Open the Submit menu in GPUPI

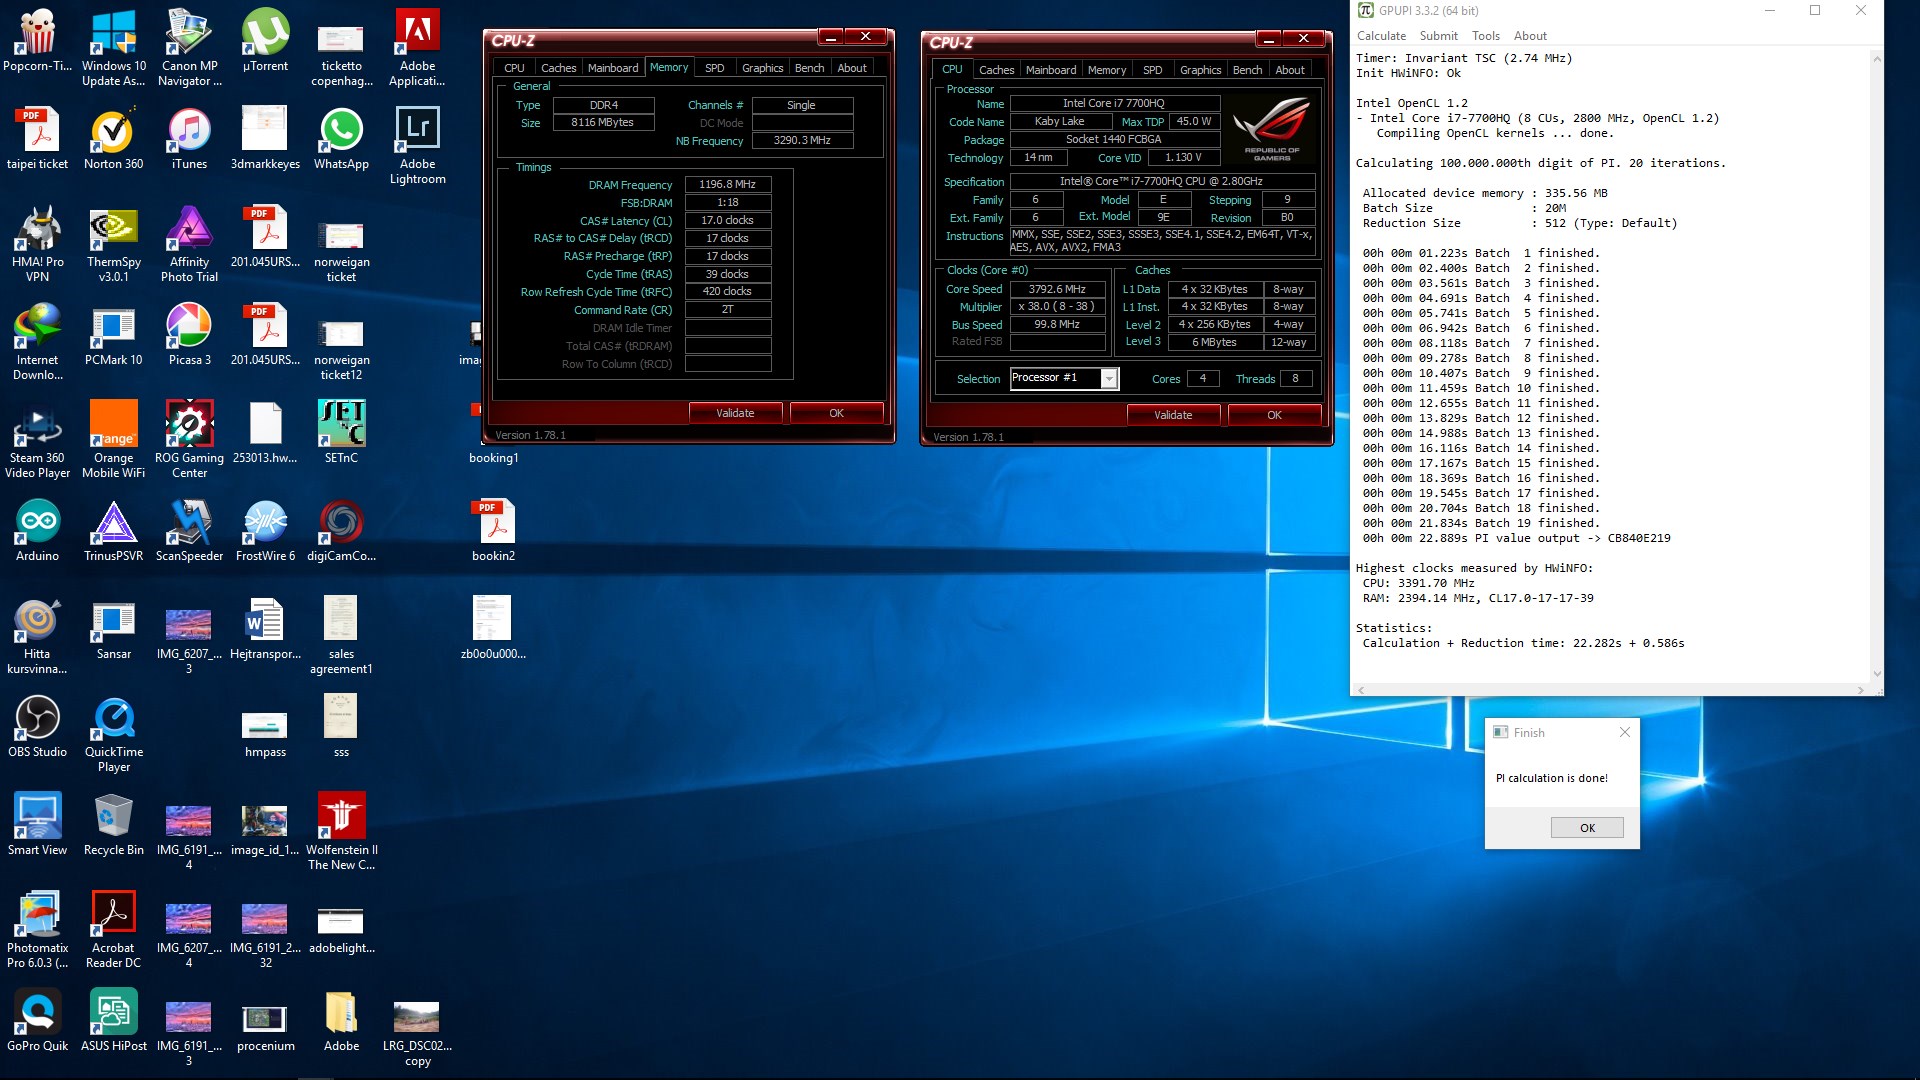click(x=1438, y=36)
